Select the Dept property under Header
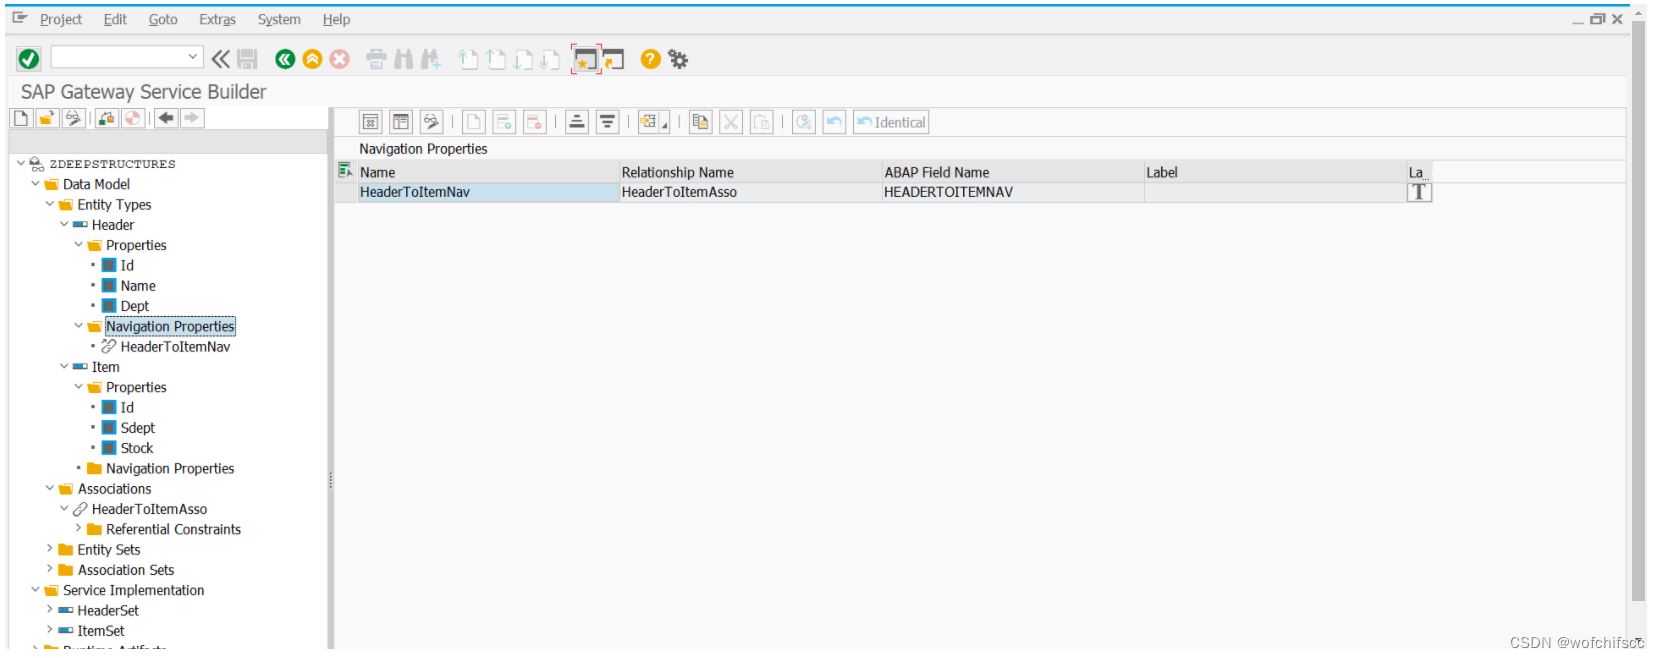This screenshot has height=658, width=1660. click(135, 306)
